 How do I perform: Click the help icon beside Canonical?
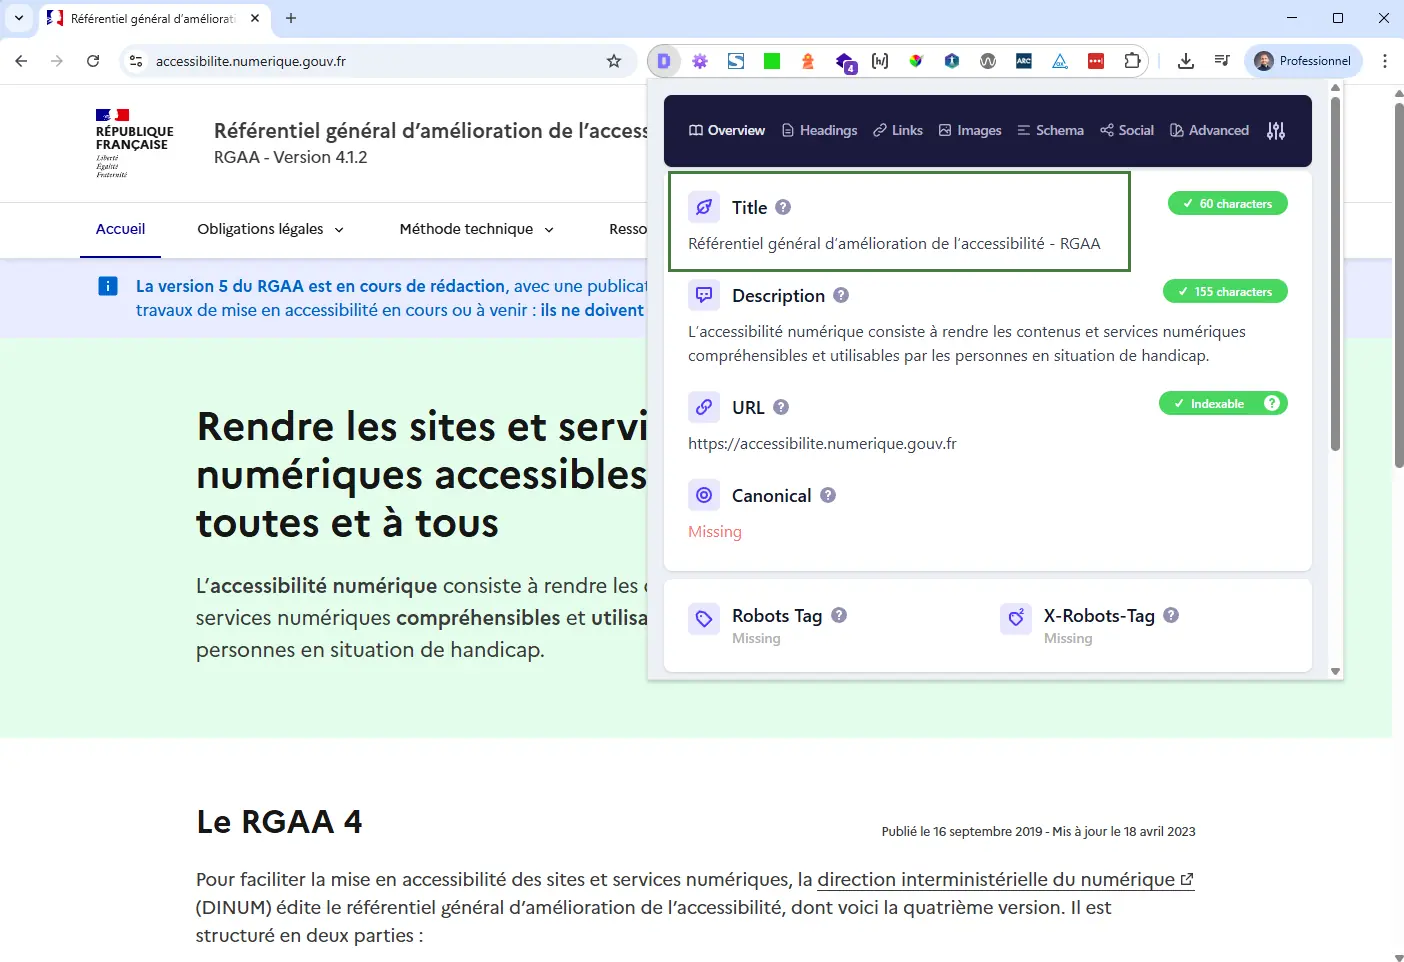828,495
